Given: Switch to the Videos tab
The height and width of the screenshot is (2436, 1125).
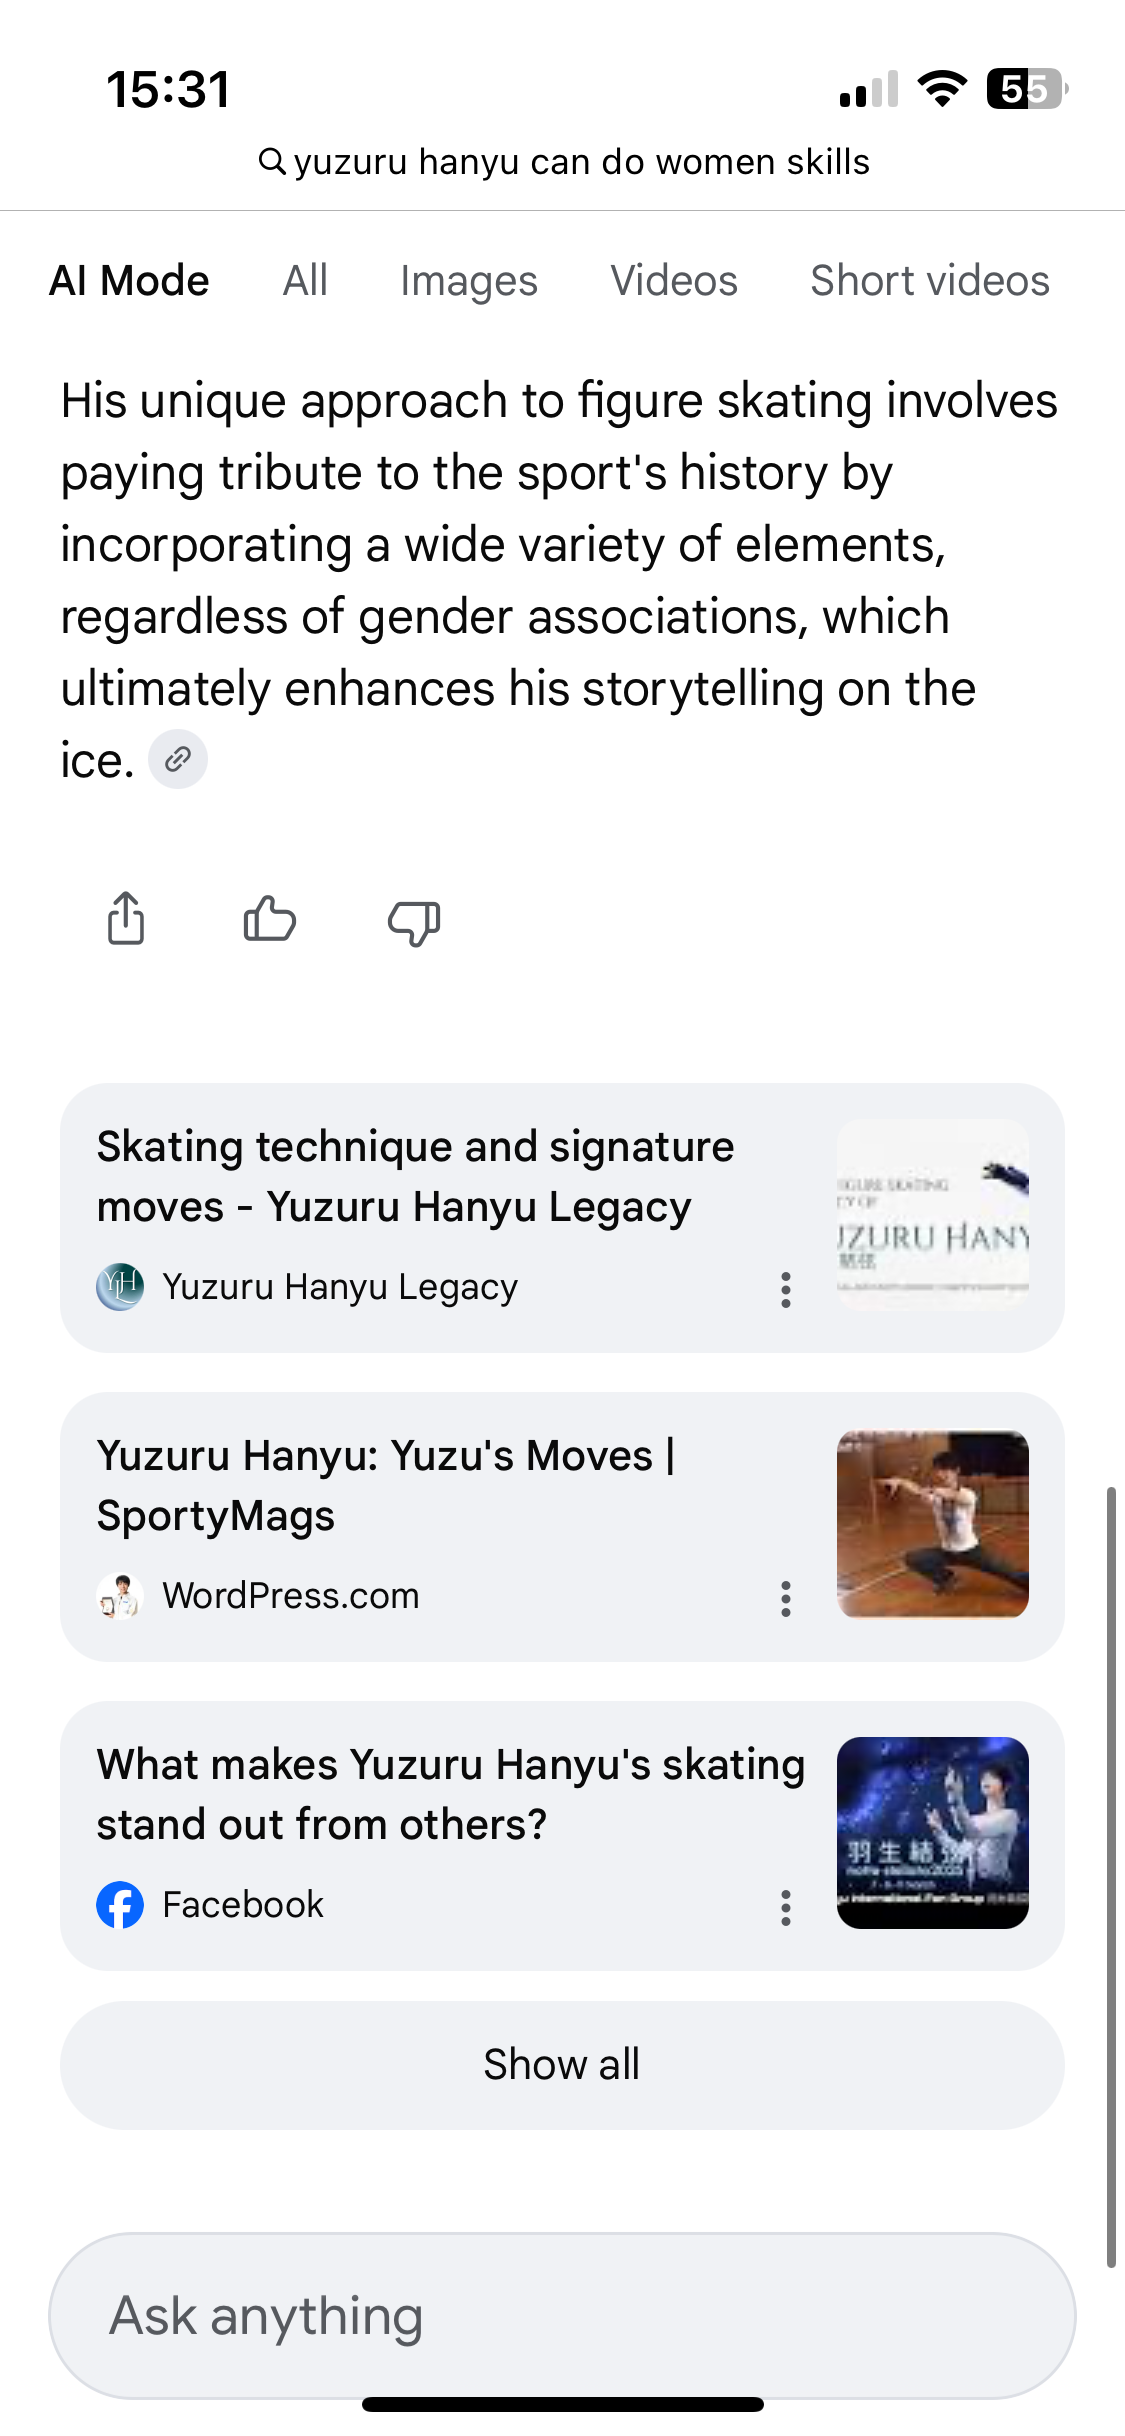Looking at the screenshot, I should [x=674, y=281].
